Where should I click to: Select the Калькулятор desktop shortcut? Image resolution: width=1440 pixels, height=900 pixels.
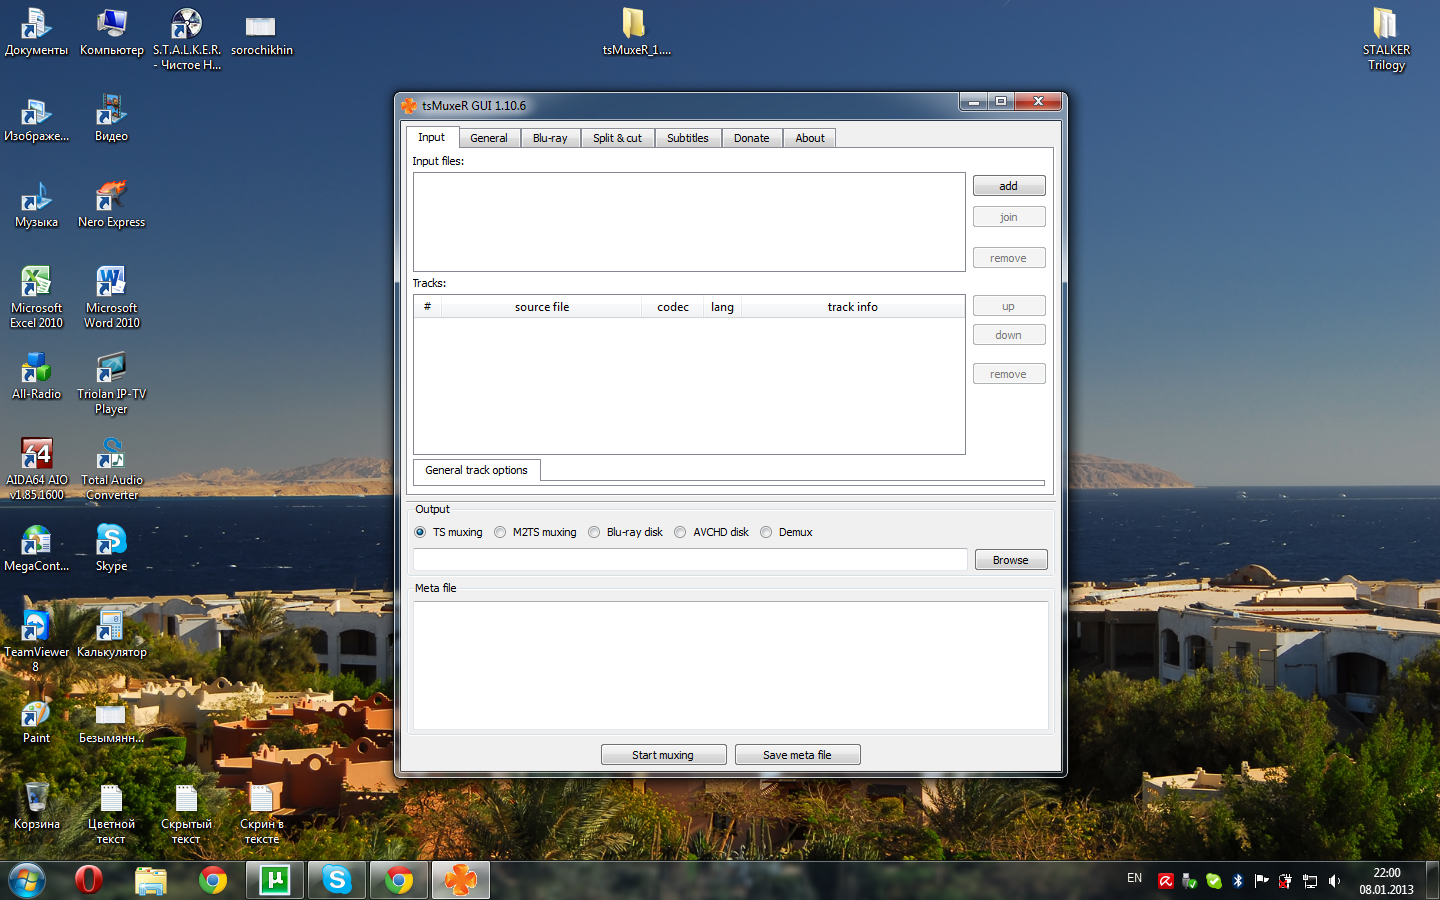pyautogui.click(x=112, y=635)
